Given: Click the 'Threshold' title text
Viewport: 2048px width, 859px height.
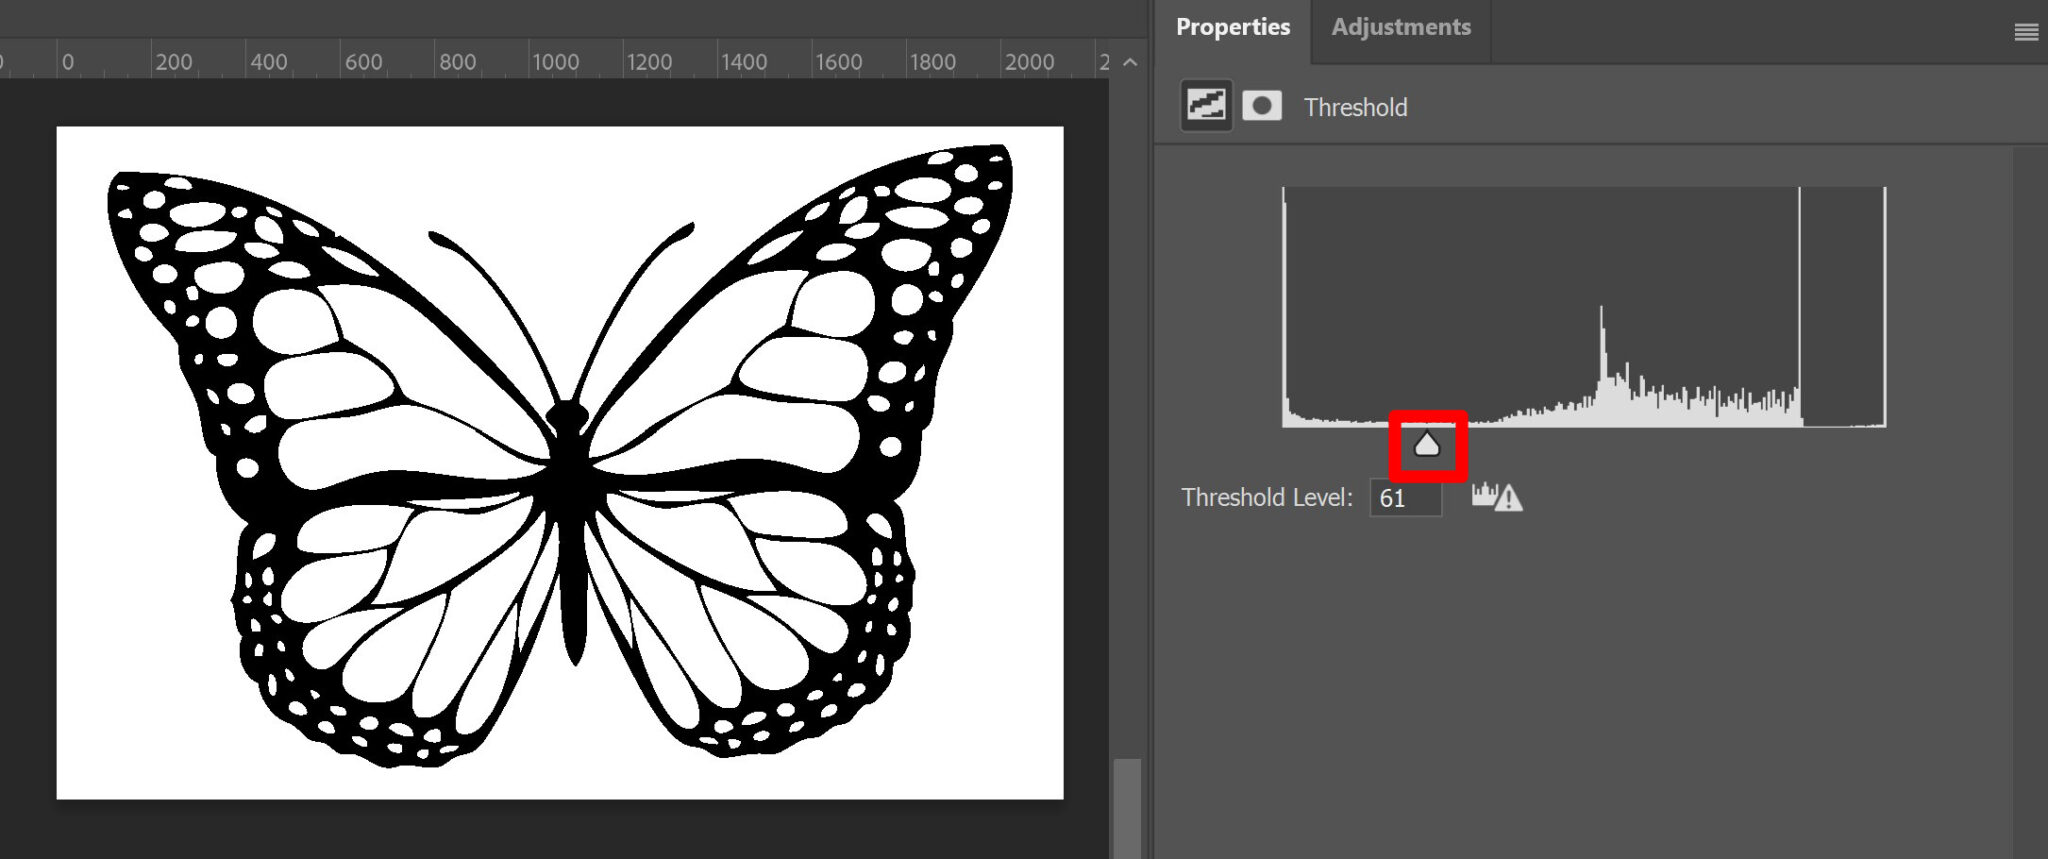Looking at the screenshot, I should (x=1355, y=107).
